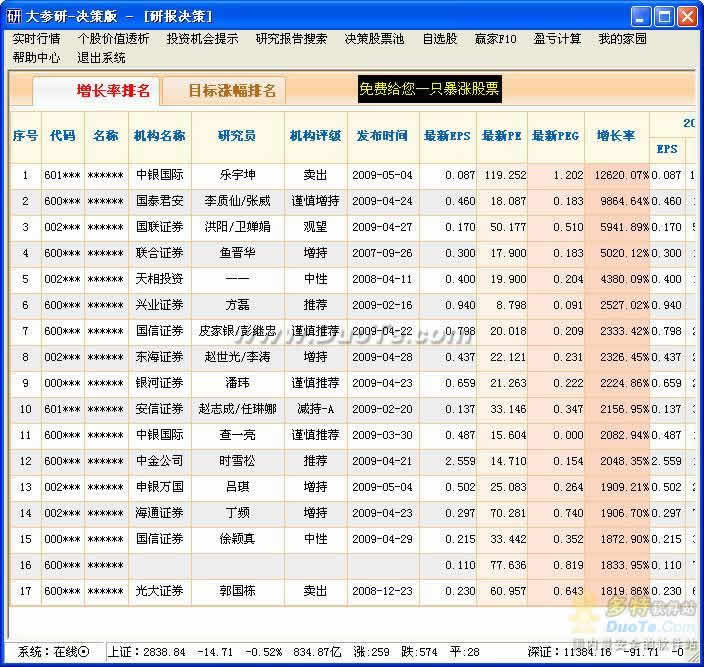The image size is (704, 667).
Task: Select the 中金公司 institution cell
Action: coord(160,461)
